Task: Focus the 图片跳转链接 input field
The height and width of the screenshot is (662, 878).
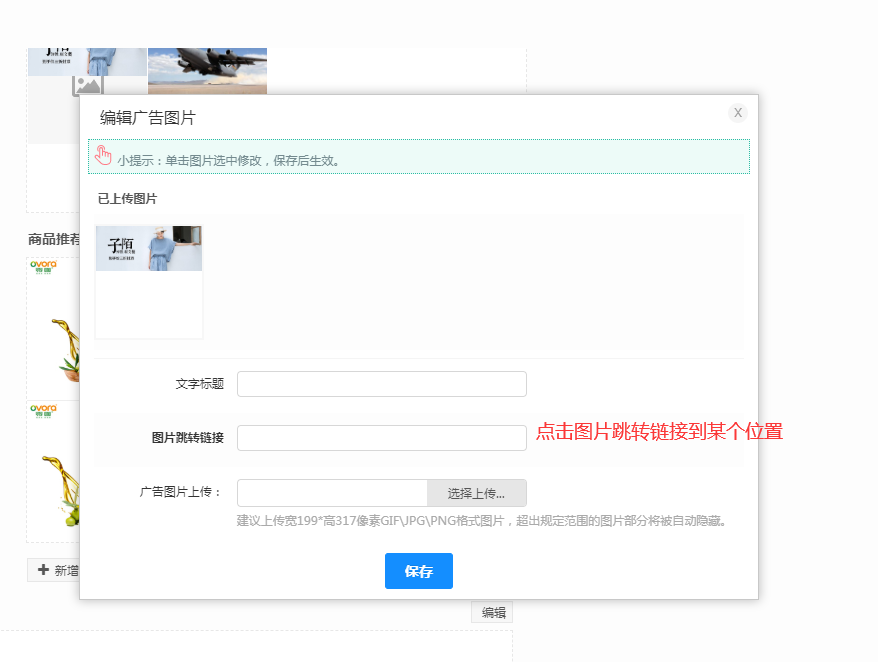Action: point(381,438)
